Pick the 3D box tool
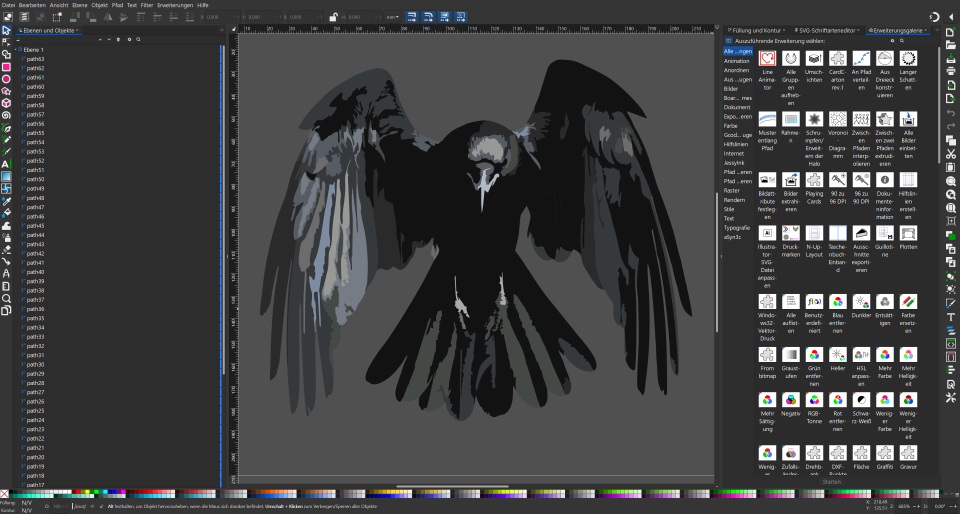 point(6,103)
